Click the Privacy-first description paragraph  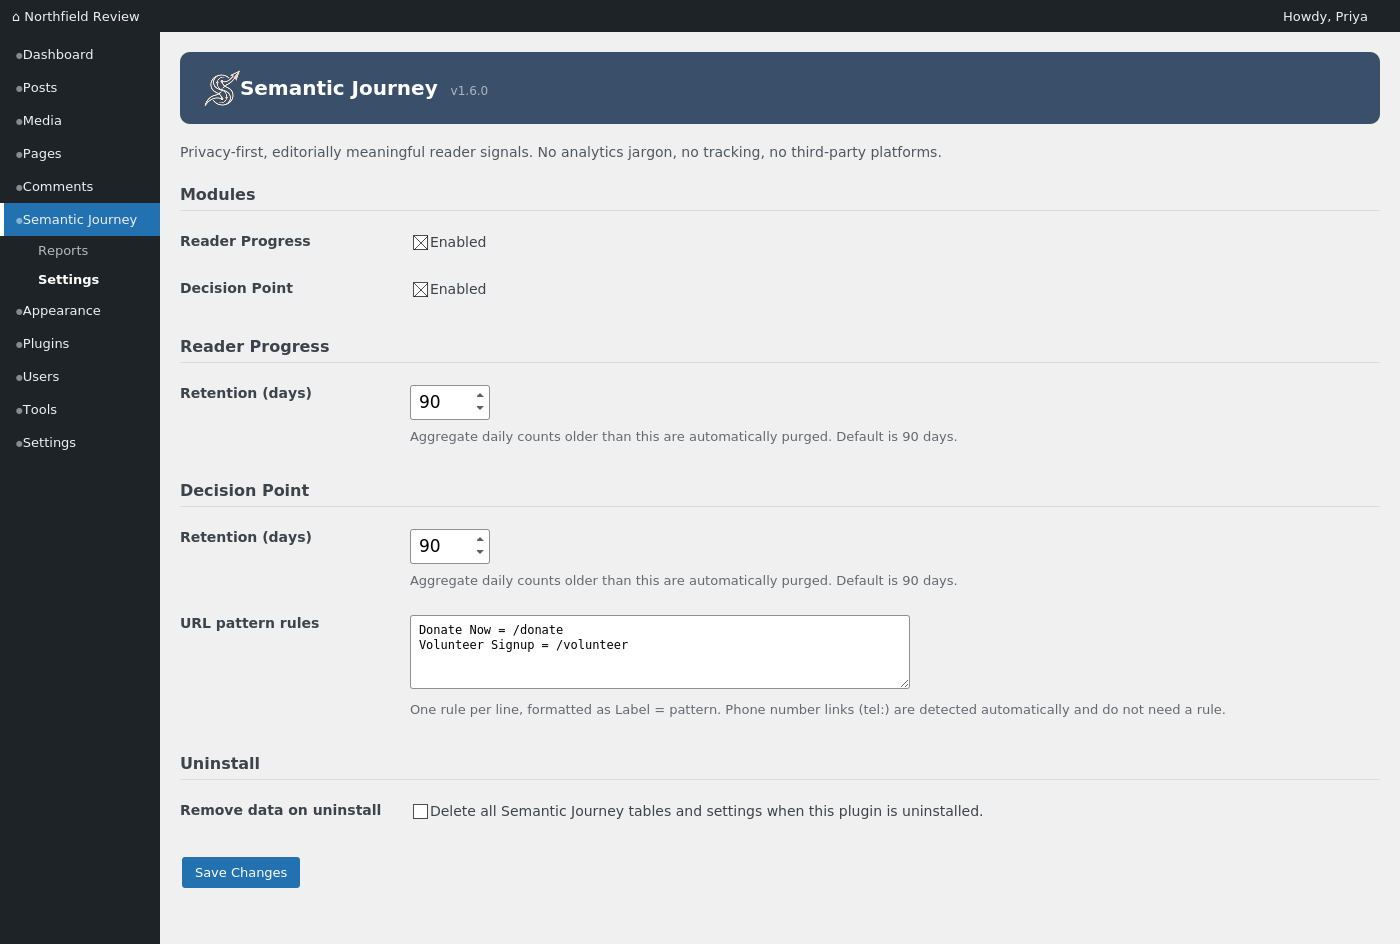[x=560, y=152]
